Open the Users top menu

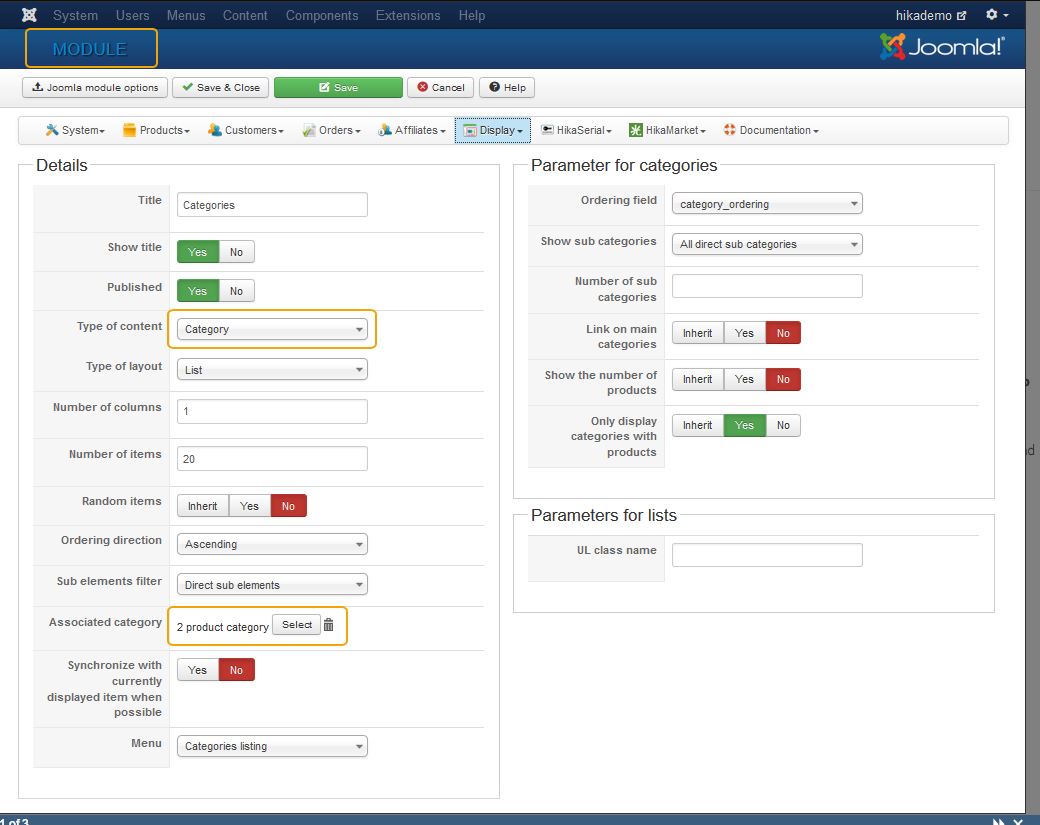coord(133,15)
